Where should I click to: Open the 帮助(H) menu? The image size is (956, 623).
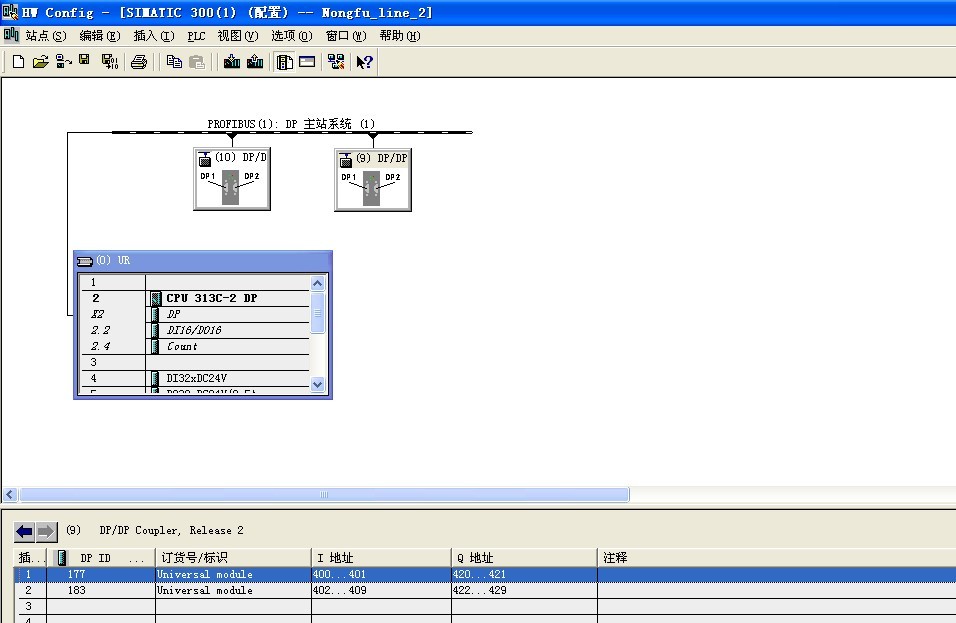400,36
